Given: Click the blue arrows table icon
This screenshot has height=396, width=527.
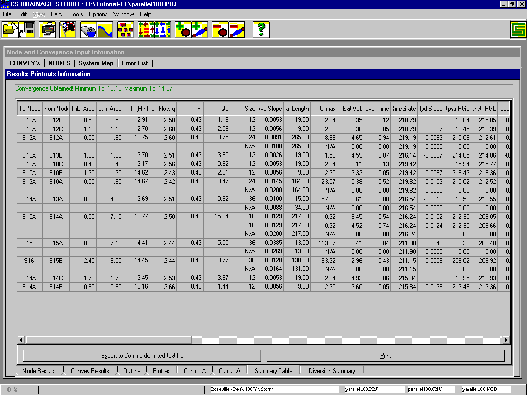Looking at the screenshot, I should click(163, 30).
